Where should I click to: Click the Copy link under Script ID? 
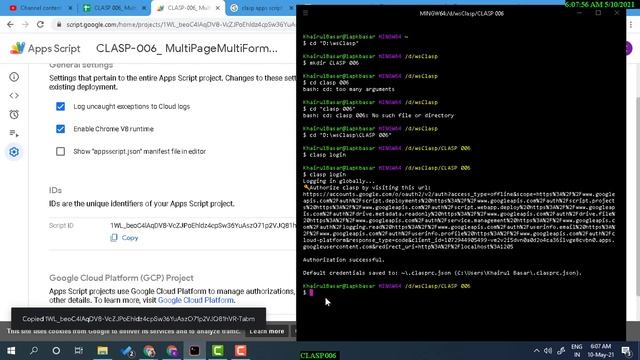click(x=130, y=238)
